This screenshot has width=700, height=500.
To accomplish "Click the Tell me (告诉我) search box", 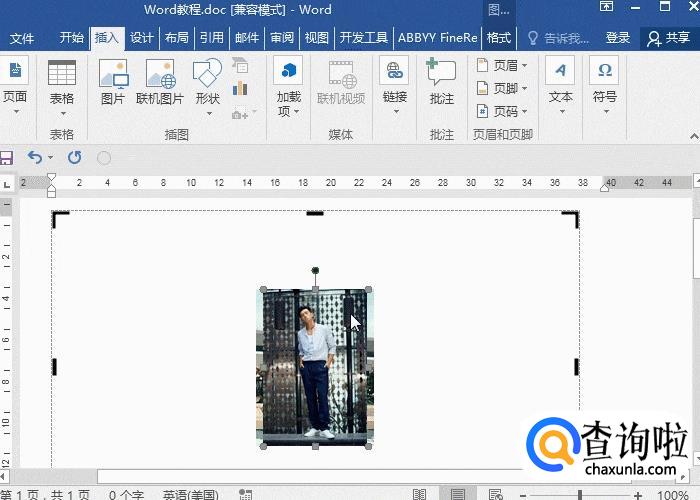I will click(558, 38).
